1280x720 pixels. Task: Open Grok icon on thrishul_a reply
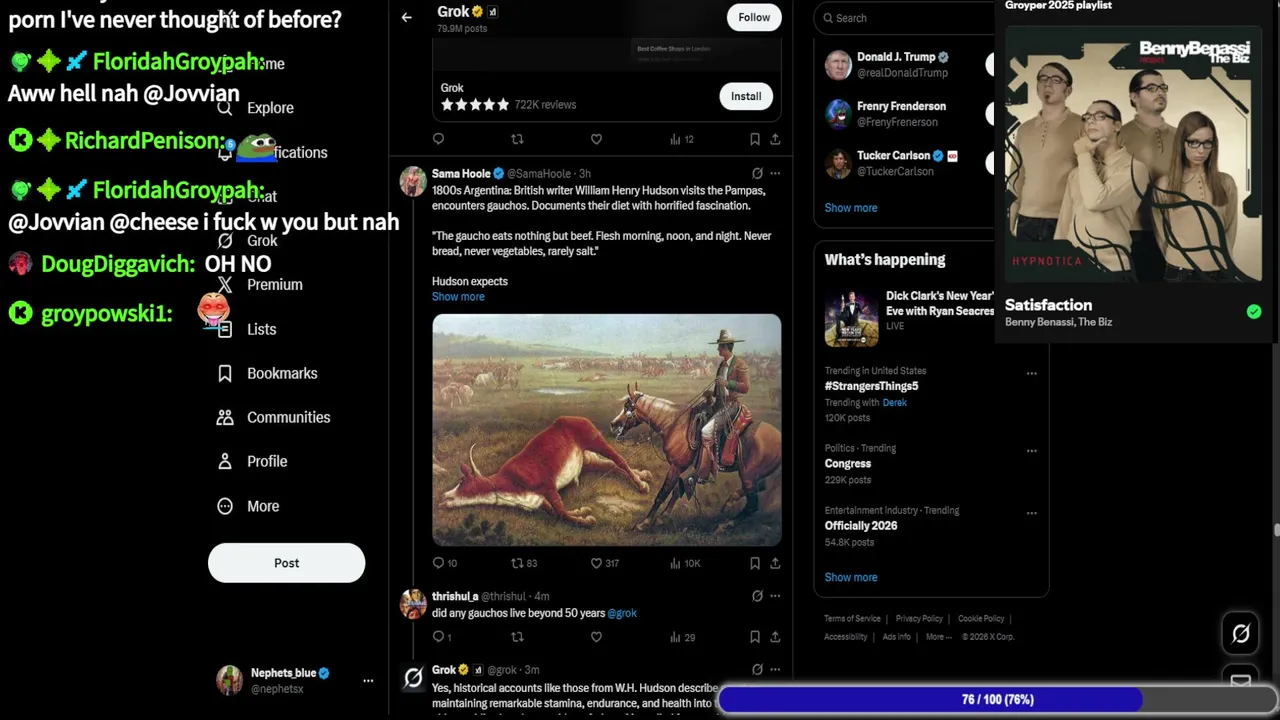pyautogui.click(x=757, y=596)
